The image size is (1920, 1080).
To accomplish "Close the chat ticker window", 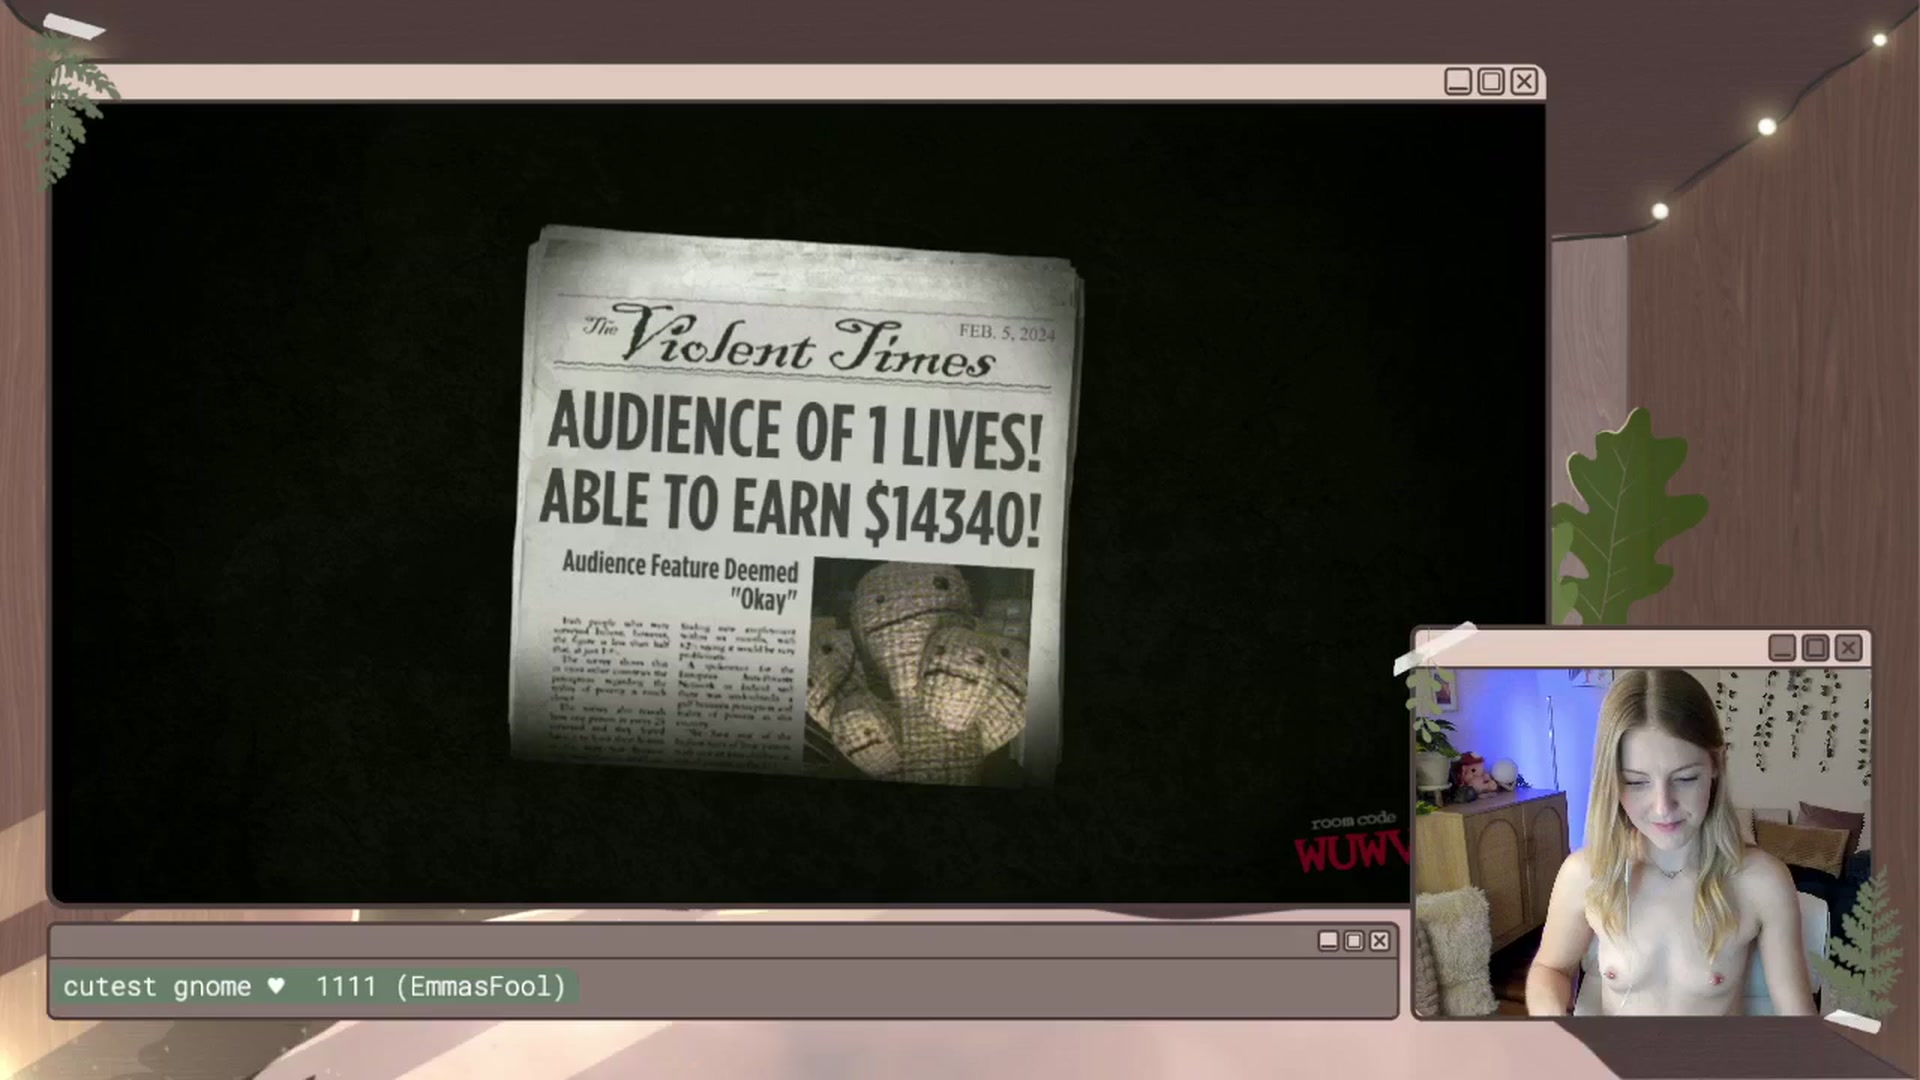I will (1380, 941).
